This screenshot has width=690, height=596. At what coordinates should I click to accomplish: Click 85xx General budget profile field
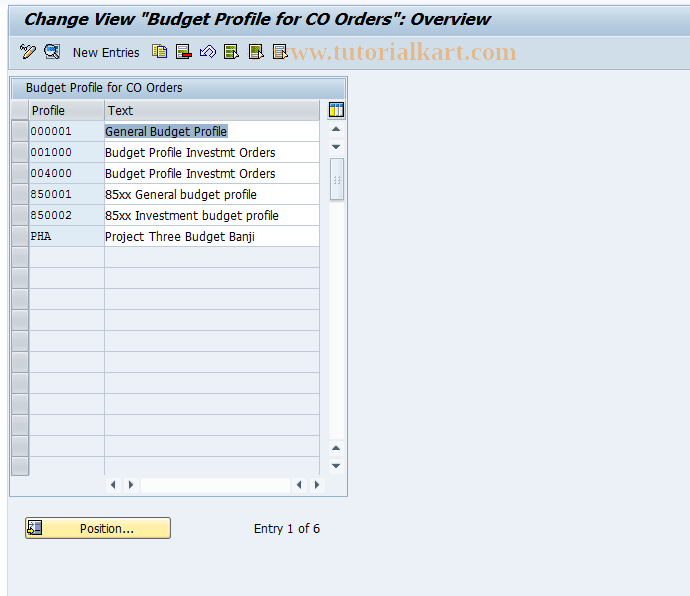(x=212, y=194)
